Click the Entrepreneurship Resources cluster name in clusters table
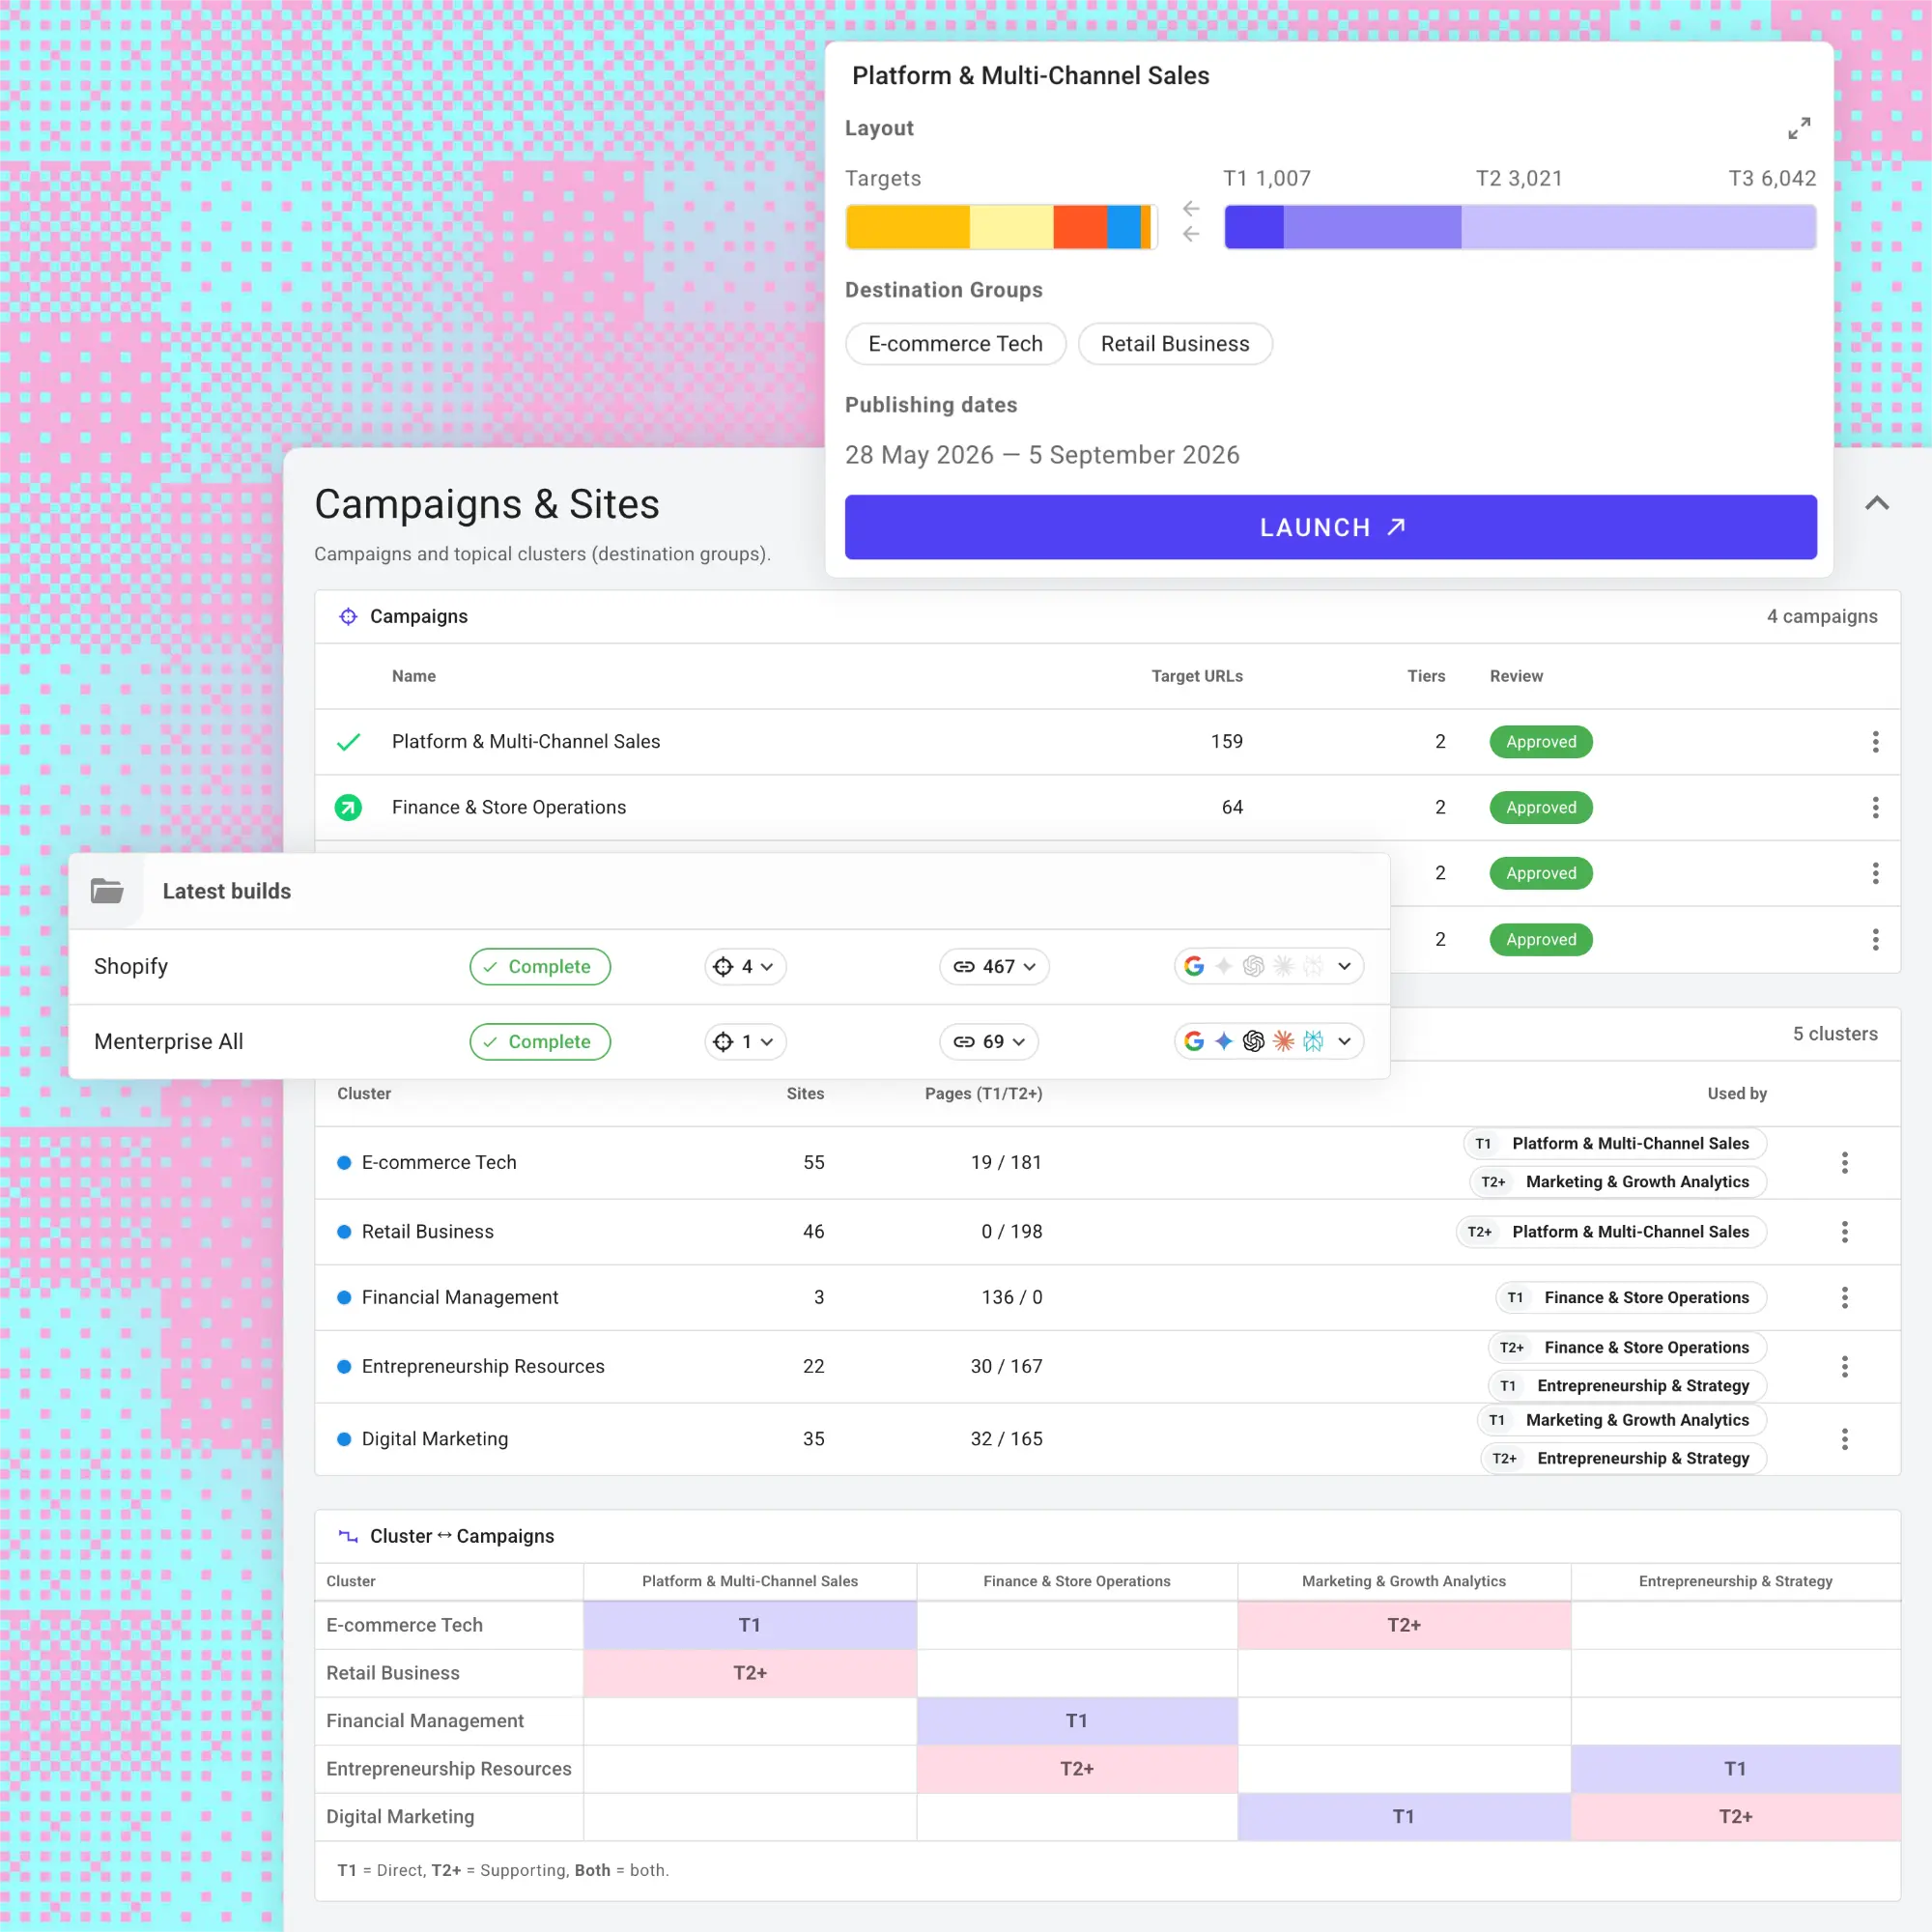 483,1366
